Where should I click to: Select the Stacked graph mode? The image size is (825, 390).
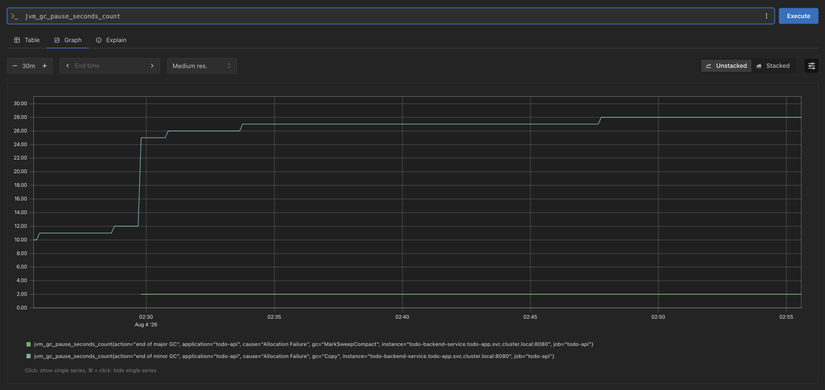pyautogui.click(x=773, y=66)
